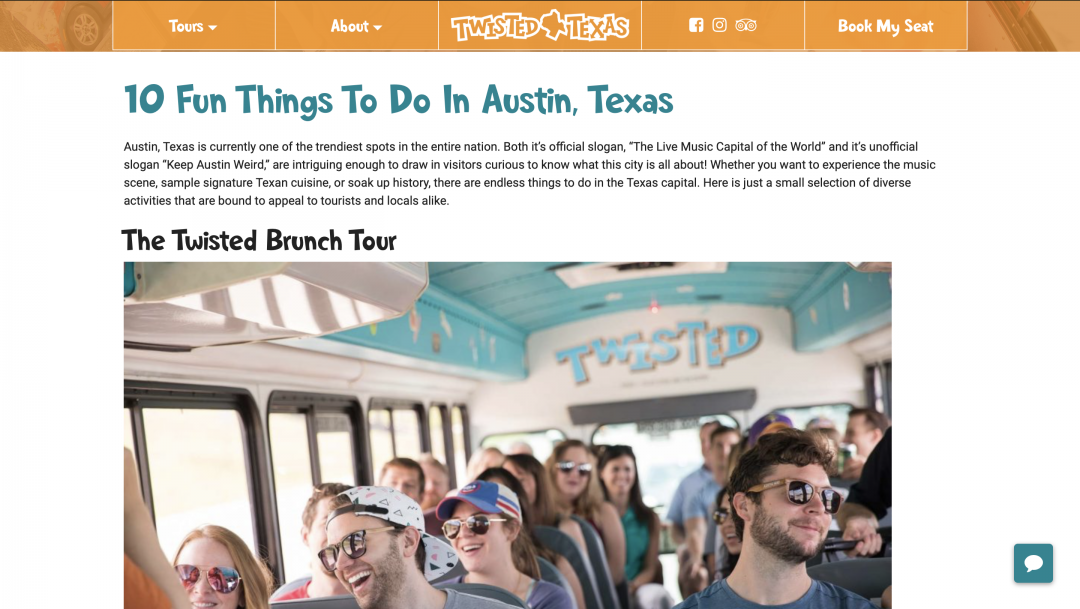Open the Instagram profile icon
Screen dimensions: 1080x609
[x=719, y=25]
